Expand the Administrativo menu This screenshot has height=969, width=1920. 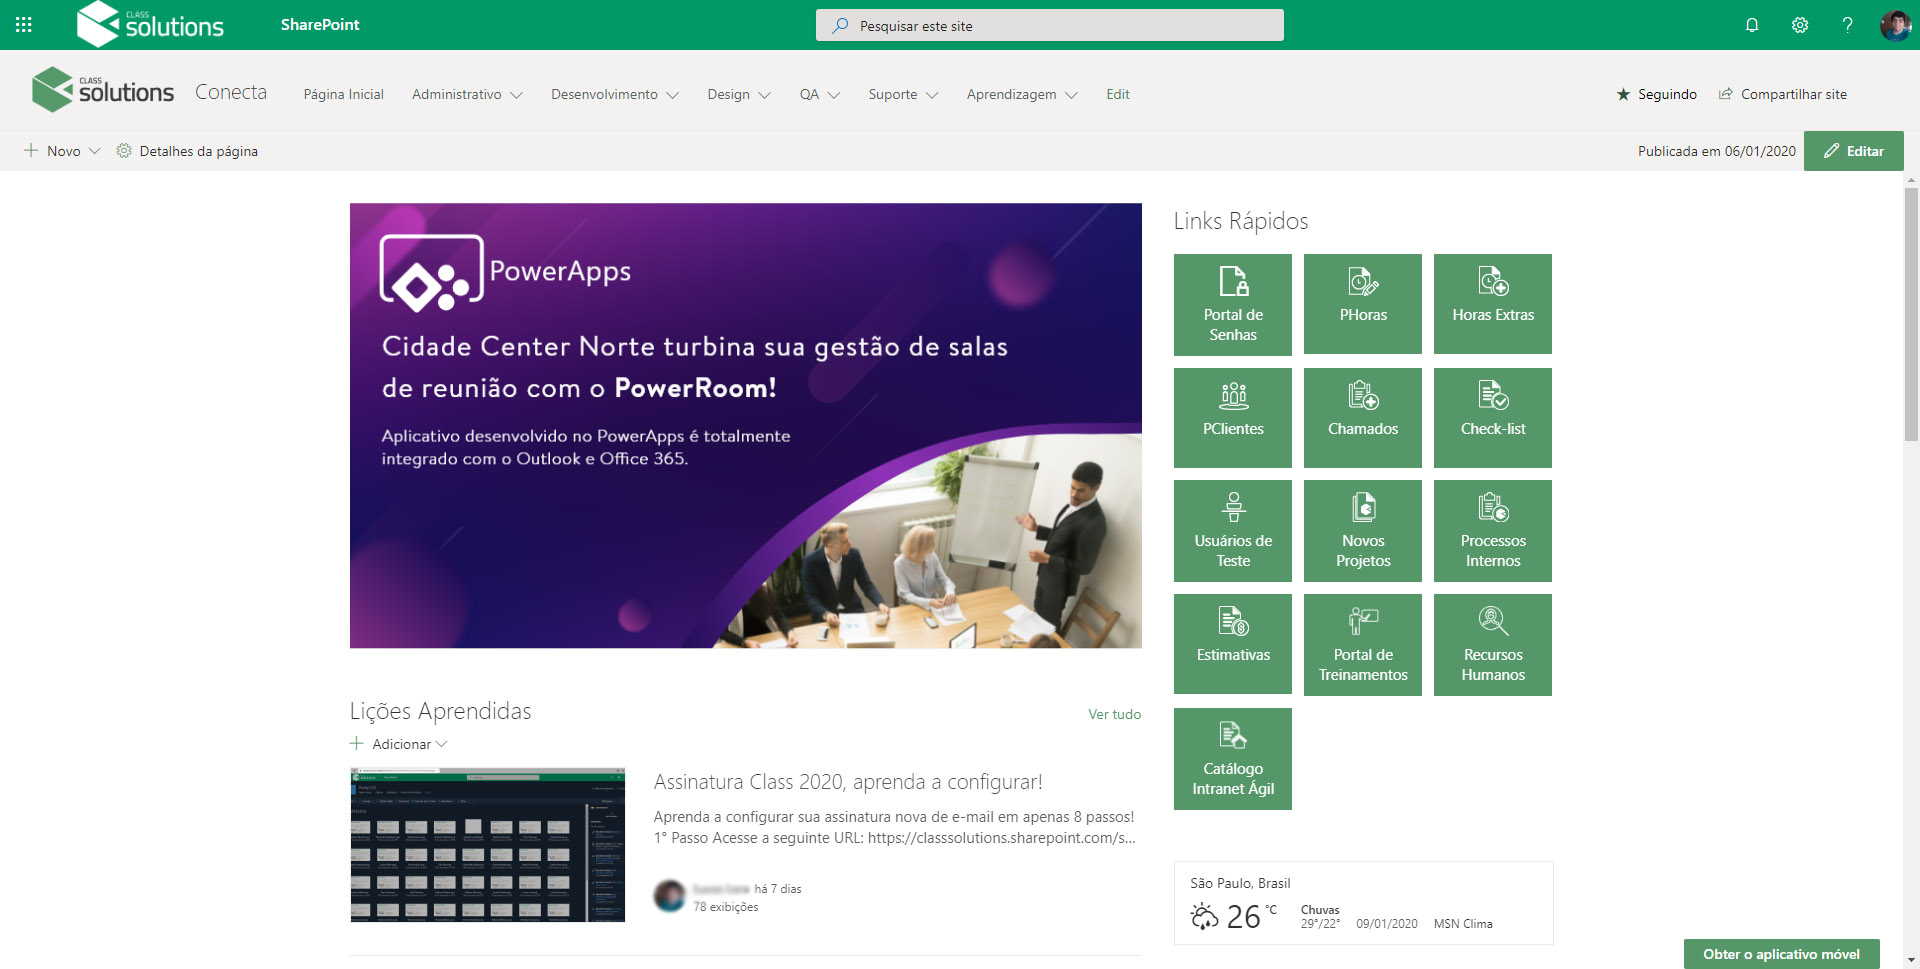click(x=467, y=94)
